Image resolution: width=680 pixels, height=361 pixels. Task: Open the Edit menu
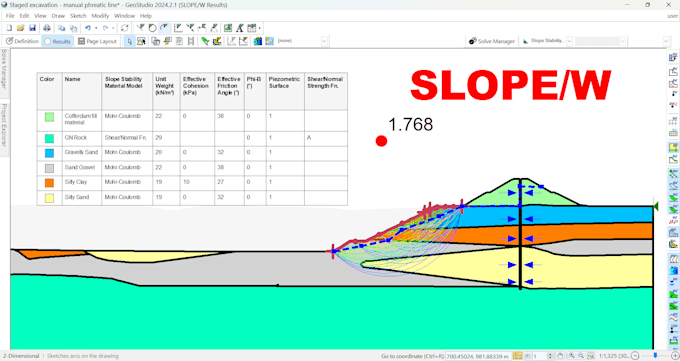click(24, 16)
